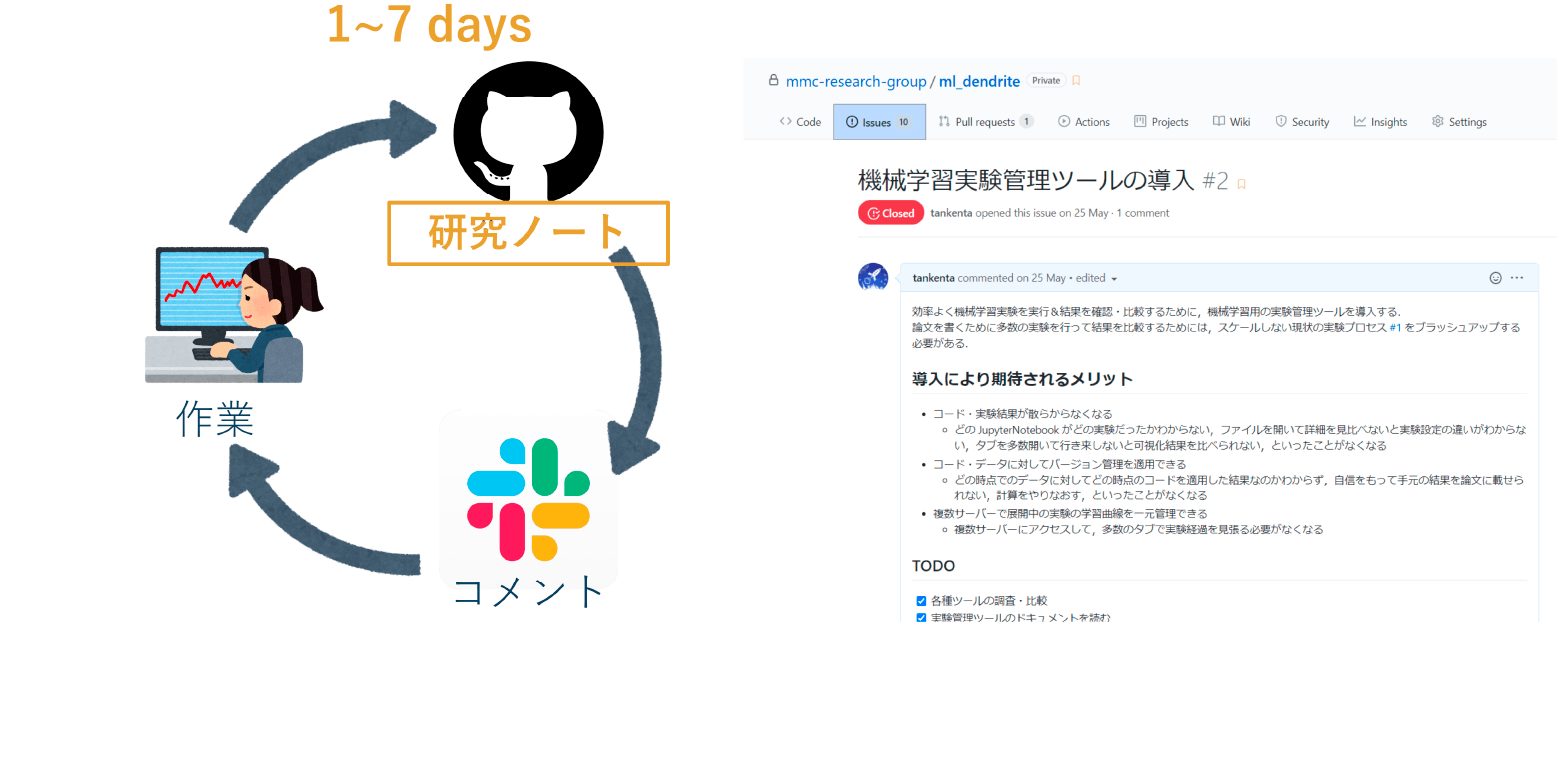Click the red Closed status badge
Image resolution: width=1560 pixels, height=776 pixels.
(x=891, y=213)
